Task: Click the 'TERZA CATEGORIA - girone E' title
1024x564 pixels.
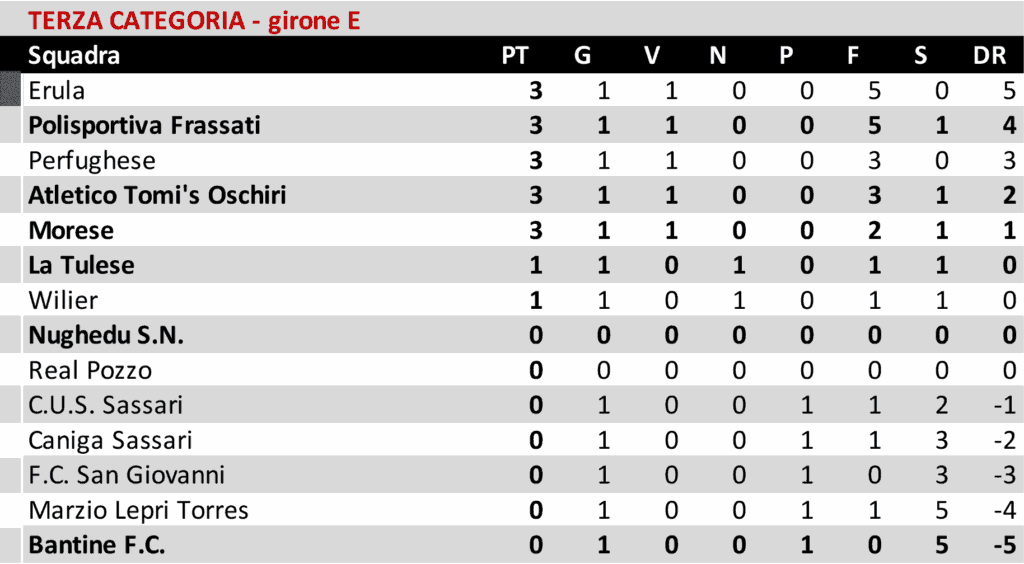Action: 194,20
